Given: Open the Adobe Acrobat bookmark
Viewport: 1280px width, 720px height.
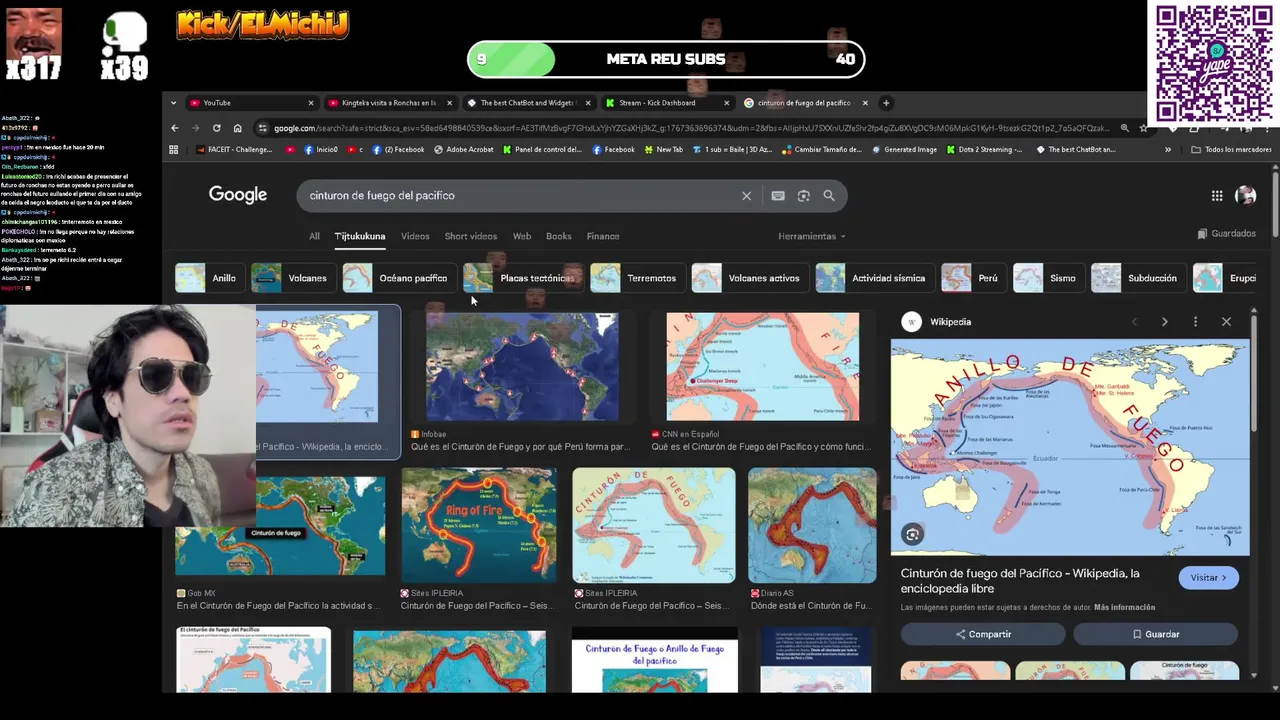Looking at the screenshot, I should pos(464,150).
